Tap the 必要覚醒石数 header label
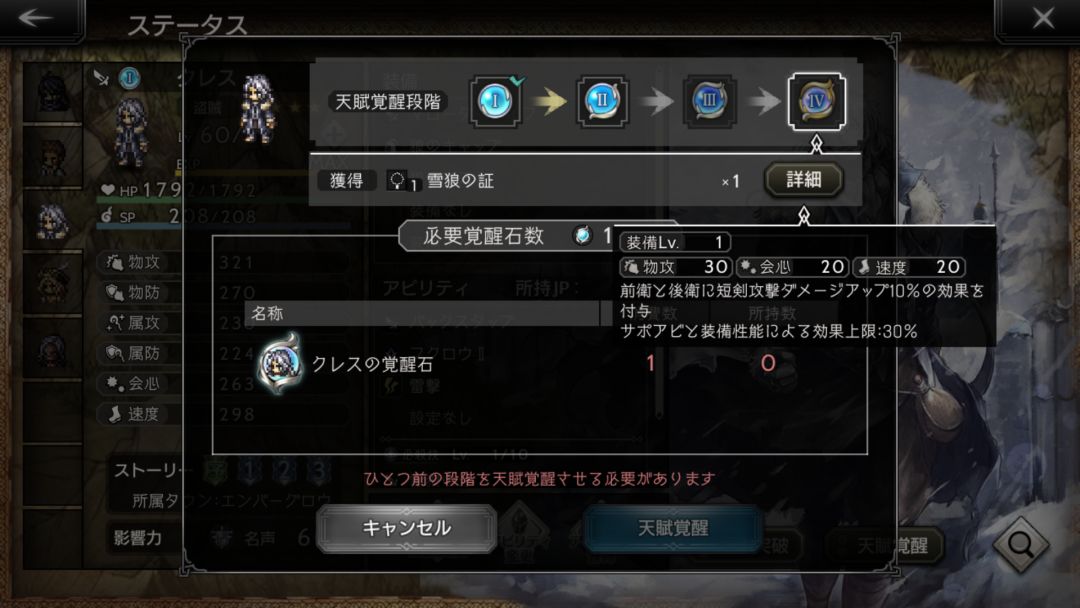 click(484, 236)
